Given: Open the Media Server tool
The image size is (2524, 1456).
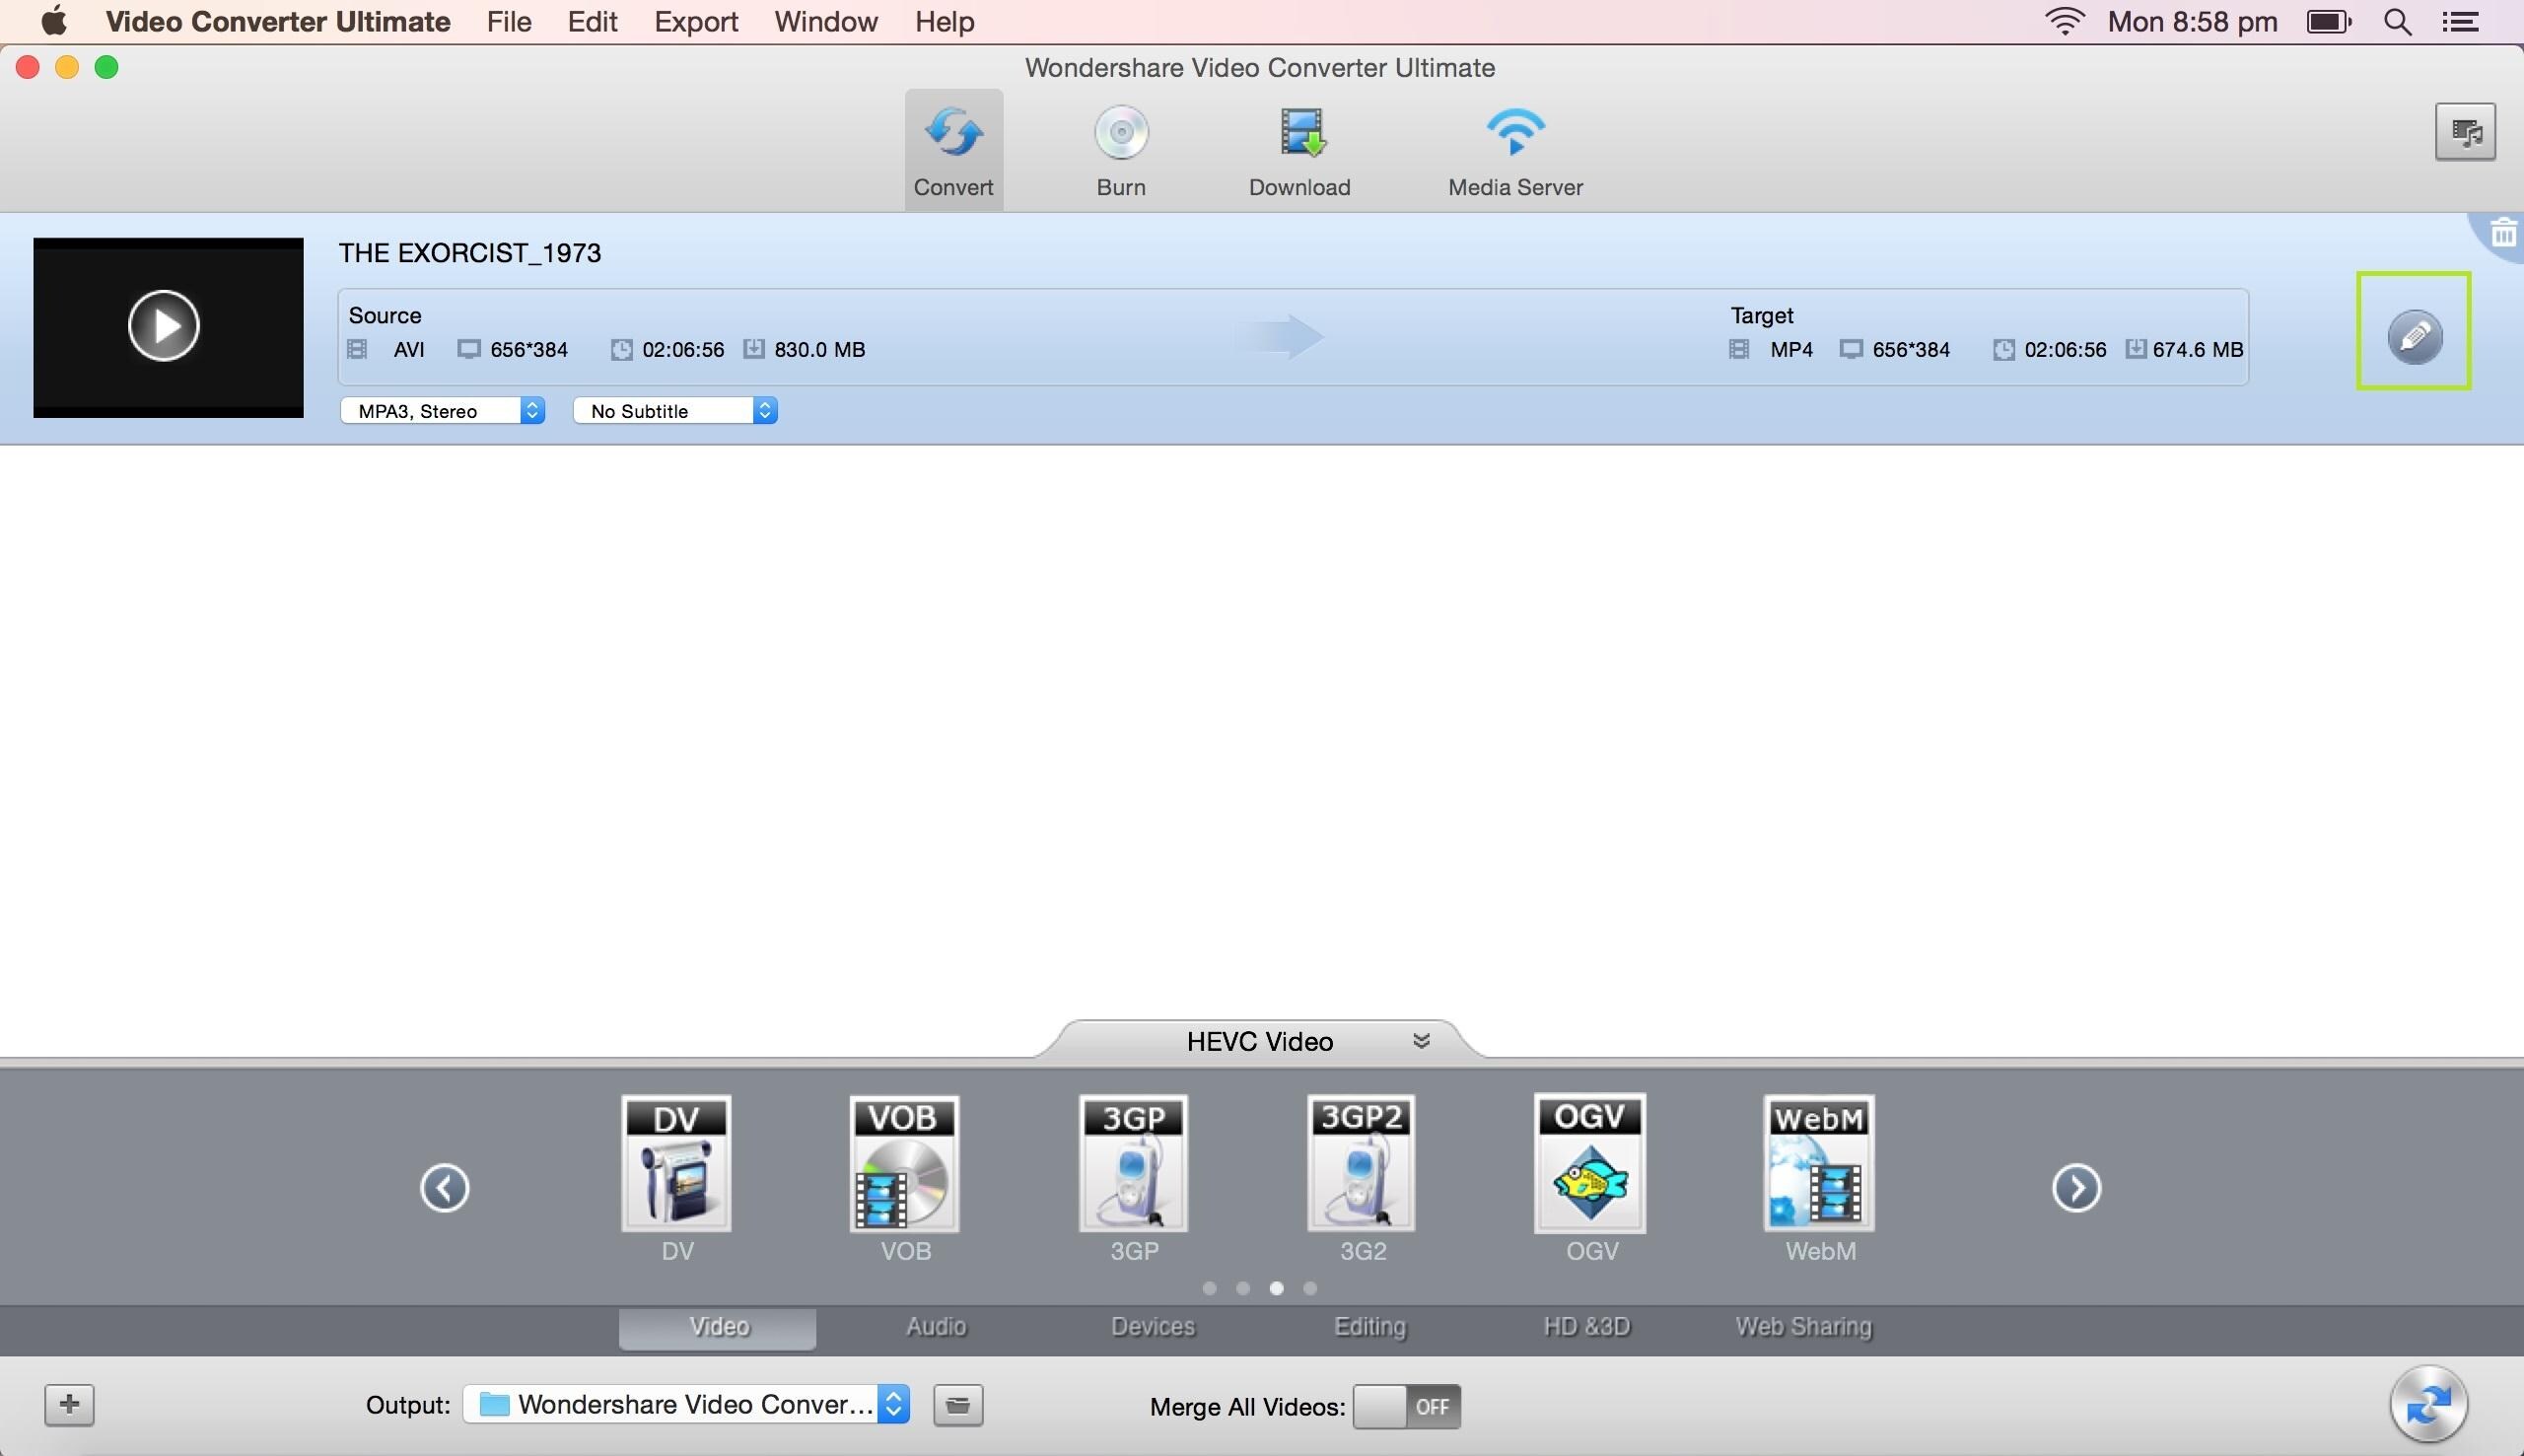Looking at the screenshot, I should pyautogui.click(x=1514, y=150).
